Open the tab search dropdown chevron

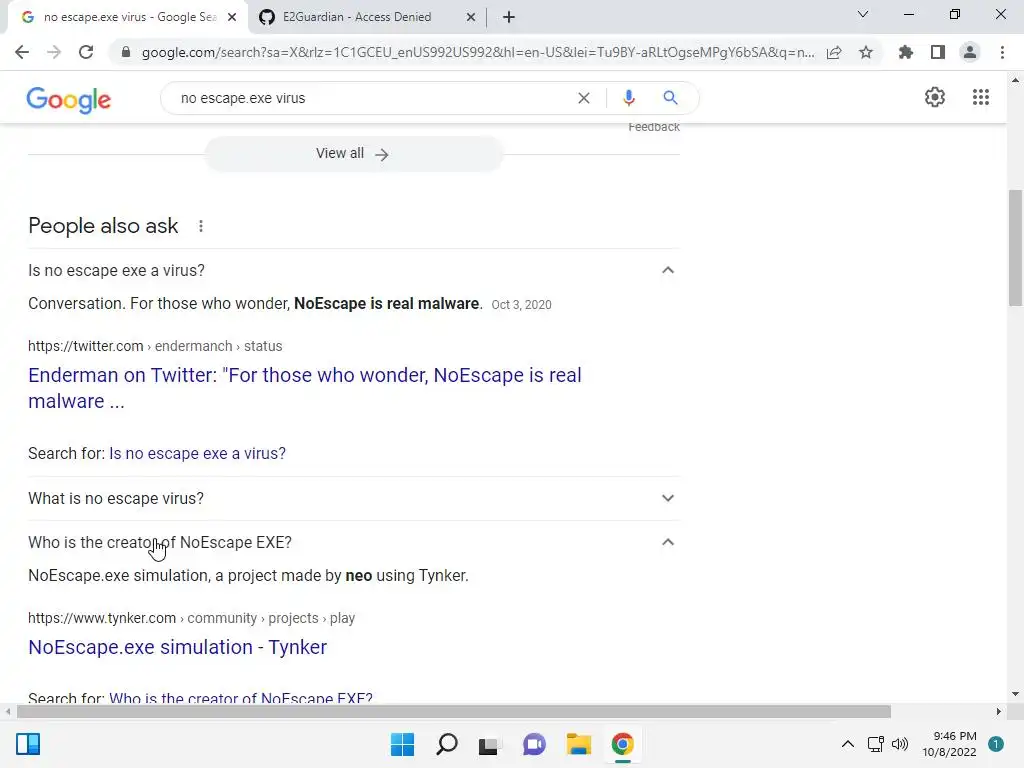pos(863,14)
